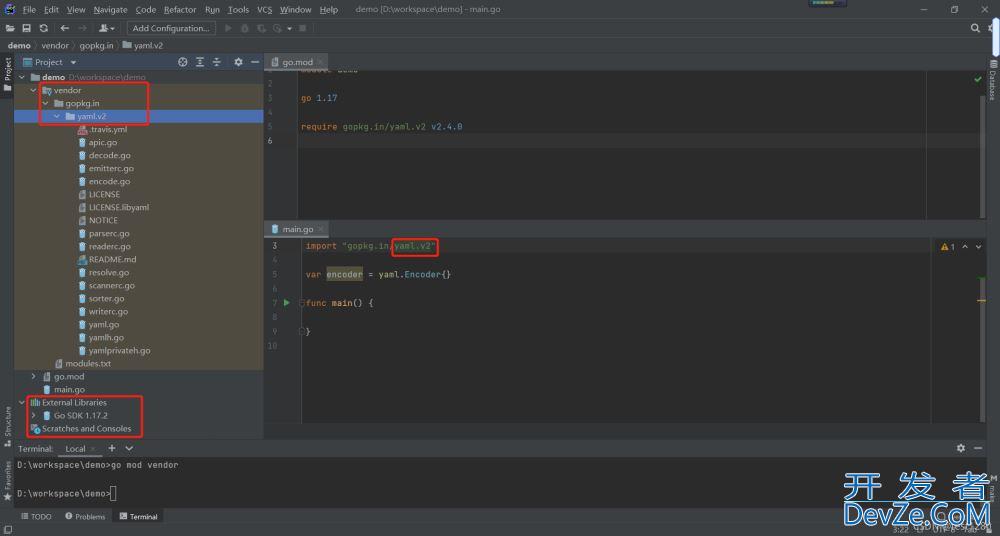The height and width of the screenshot is (536, 1000).
Task: Open the Tools menu
Action: 239,10
